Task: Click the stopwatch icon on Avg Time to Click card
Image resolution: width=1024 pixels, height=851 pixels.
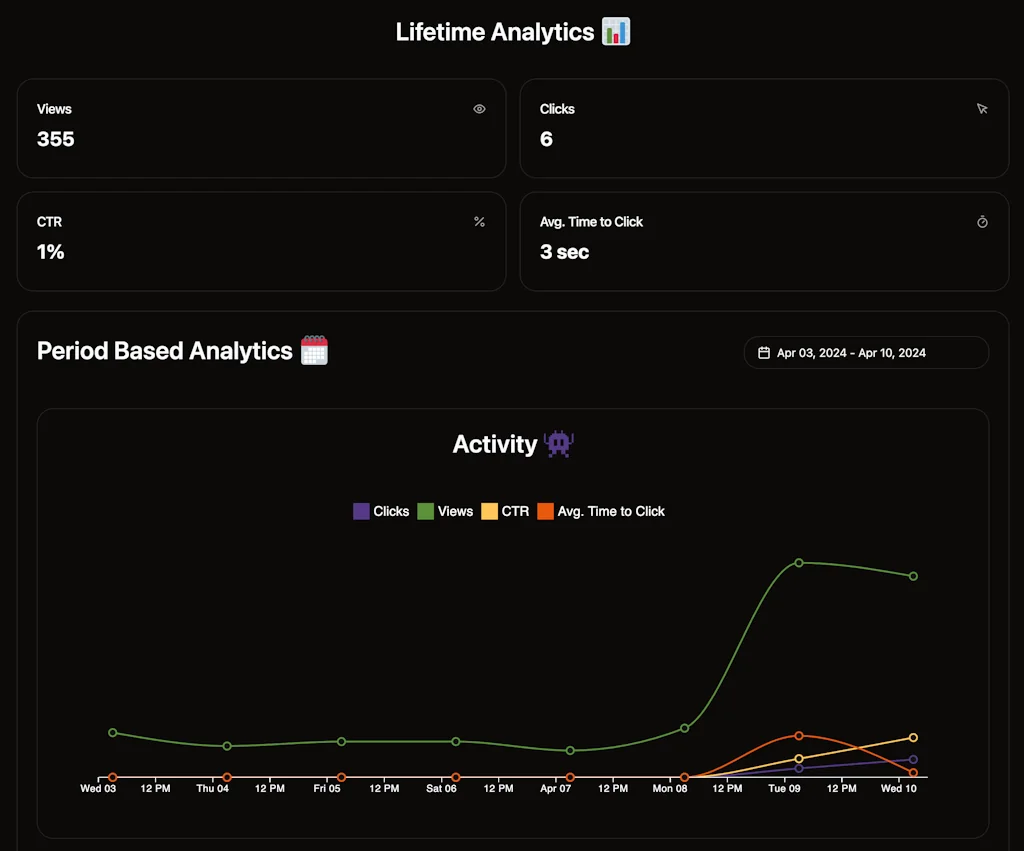Action: (x=982, y=222)
